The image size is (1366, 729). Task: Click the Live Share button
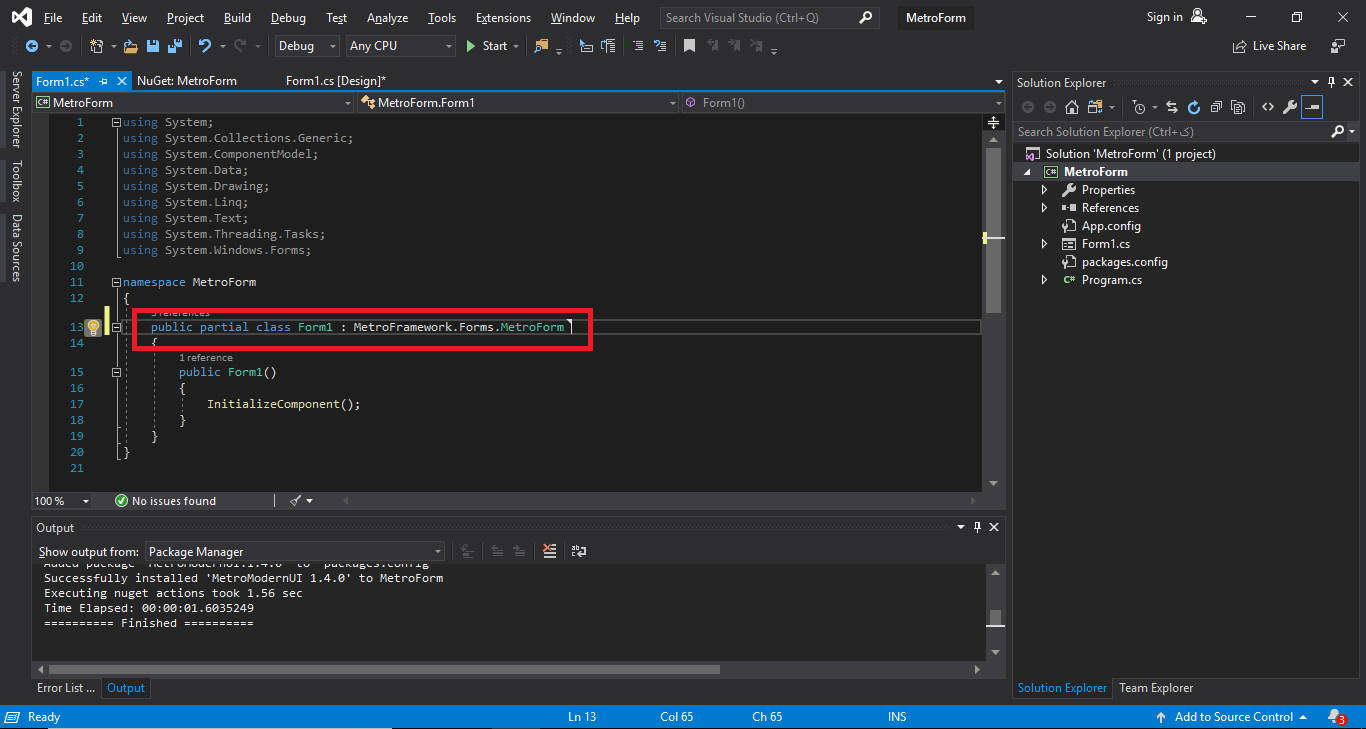click(1269, 46)
